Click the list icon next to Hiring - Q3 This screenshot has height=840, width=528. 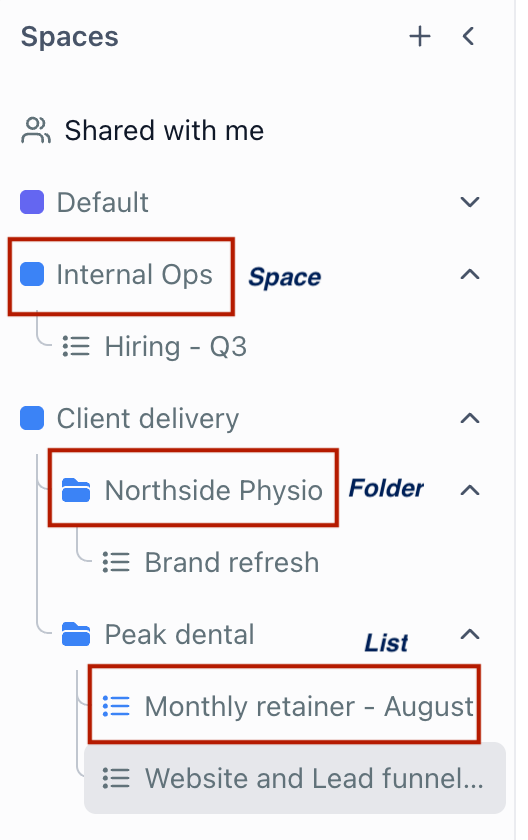[x=76, y=346]
